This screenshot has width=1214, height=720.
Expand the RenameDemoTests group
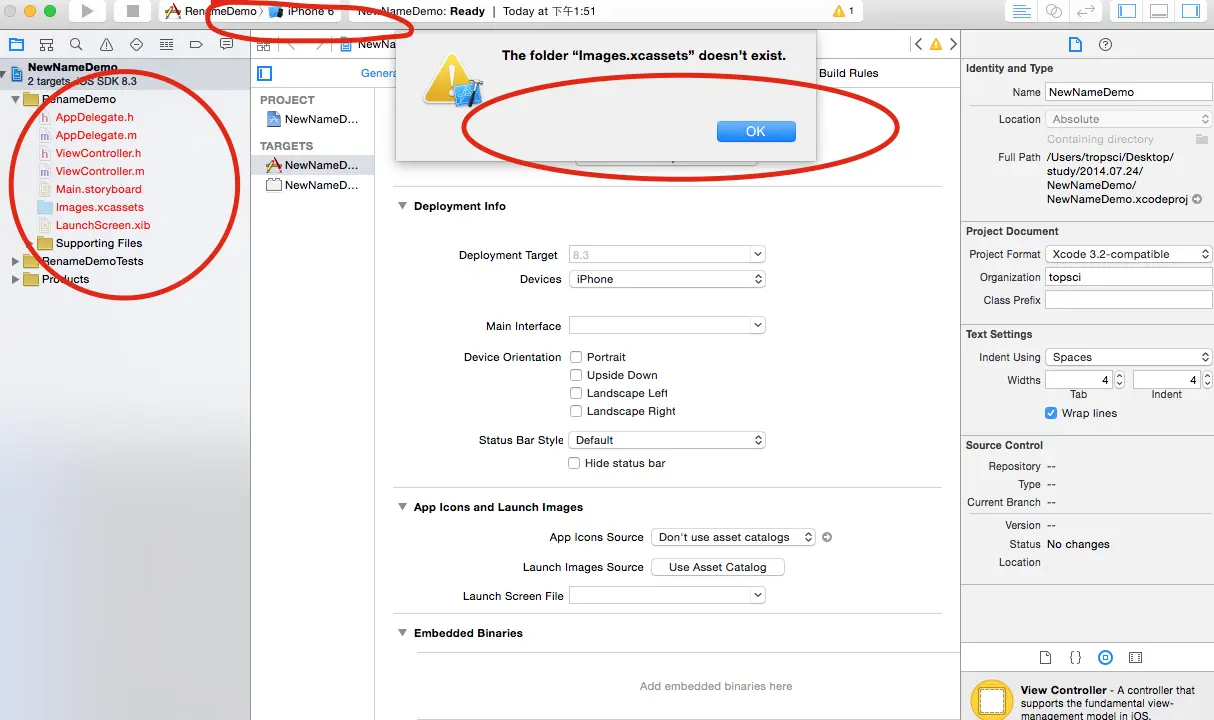(x=15, y=261)
